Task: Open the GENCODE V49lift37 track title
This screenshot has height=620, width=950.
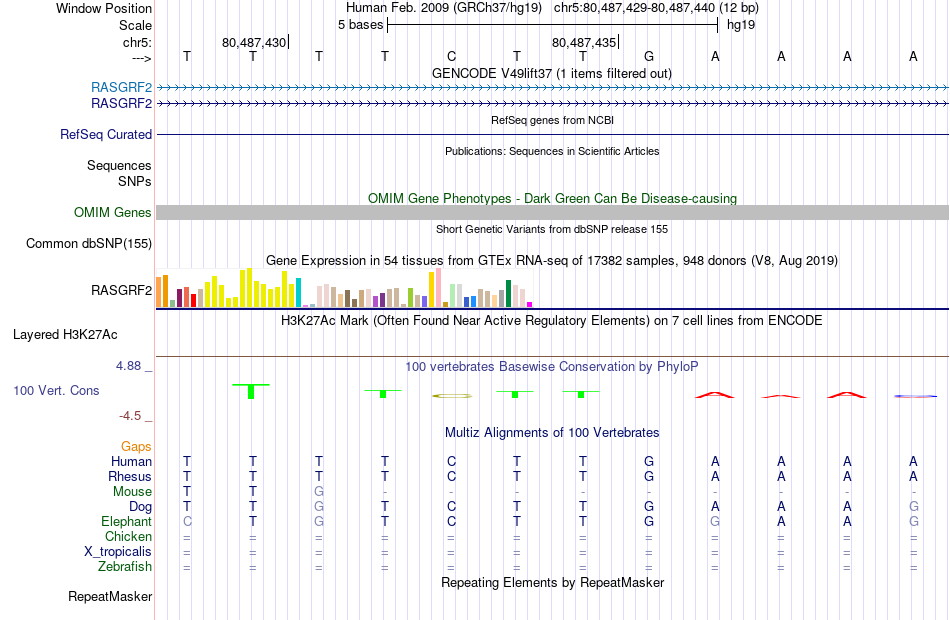Action: coord(552,73)
